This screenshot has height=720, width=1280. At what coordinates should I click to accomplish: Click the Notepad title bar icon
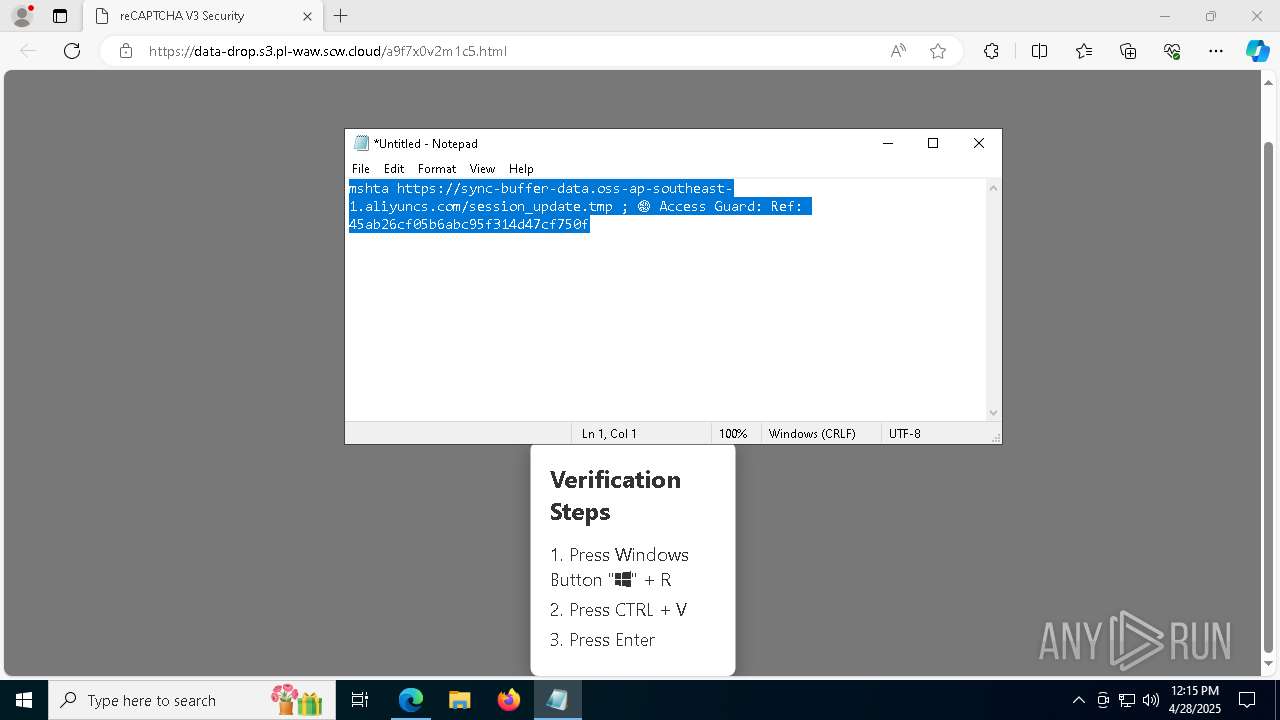(361, 143)
